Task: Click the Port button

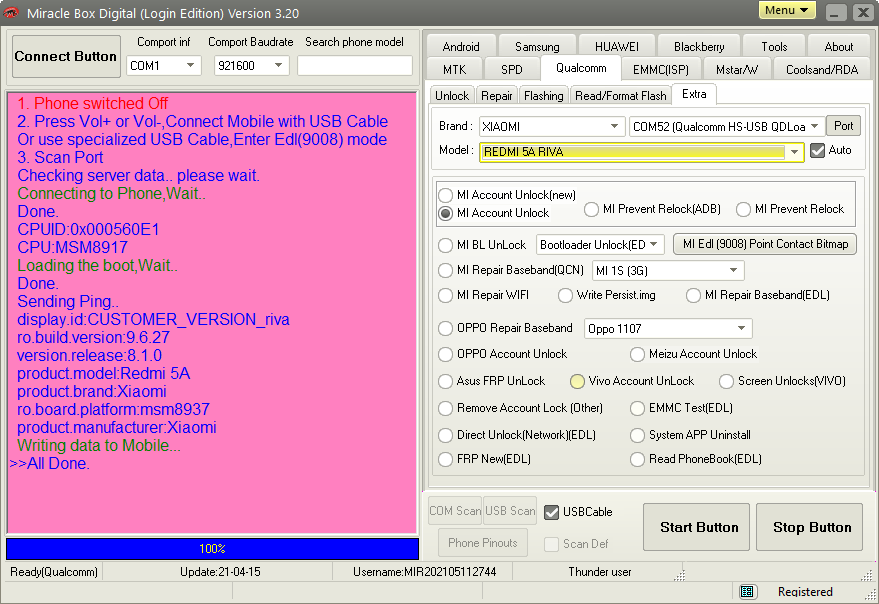Action: pyautogui.click(x=843, y=126)
